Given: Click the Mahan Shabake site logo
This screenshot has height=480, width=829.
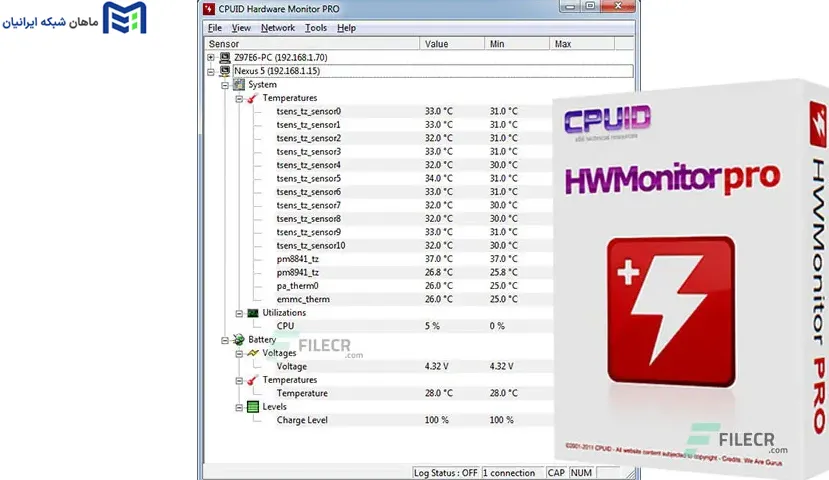Looking at the screenshot, I should 75,18.
